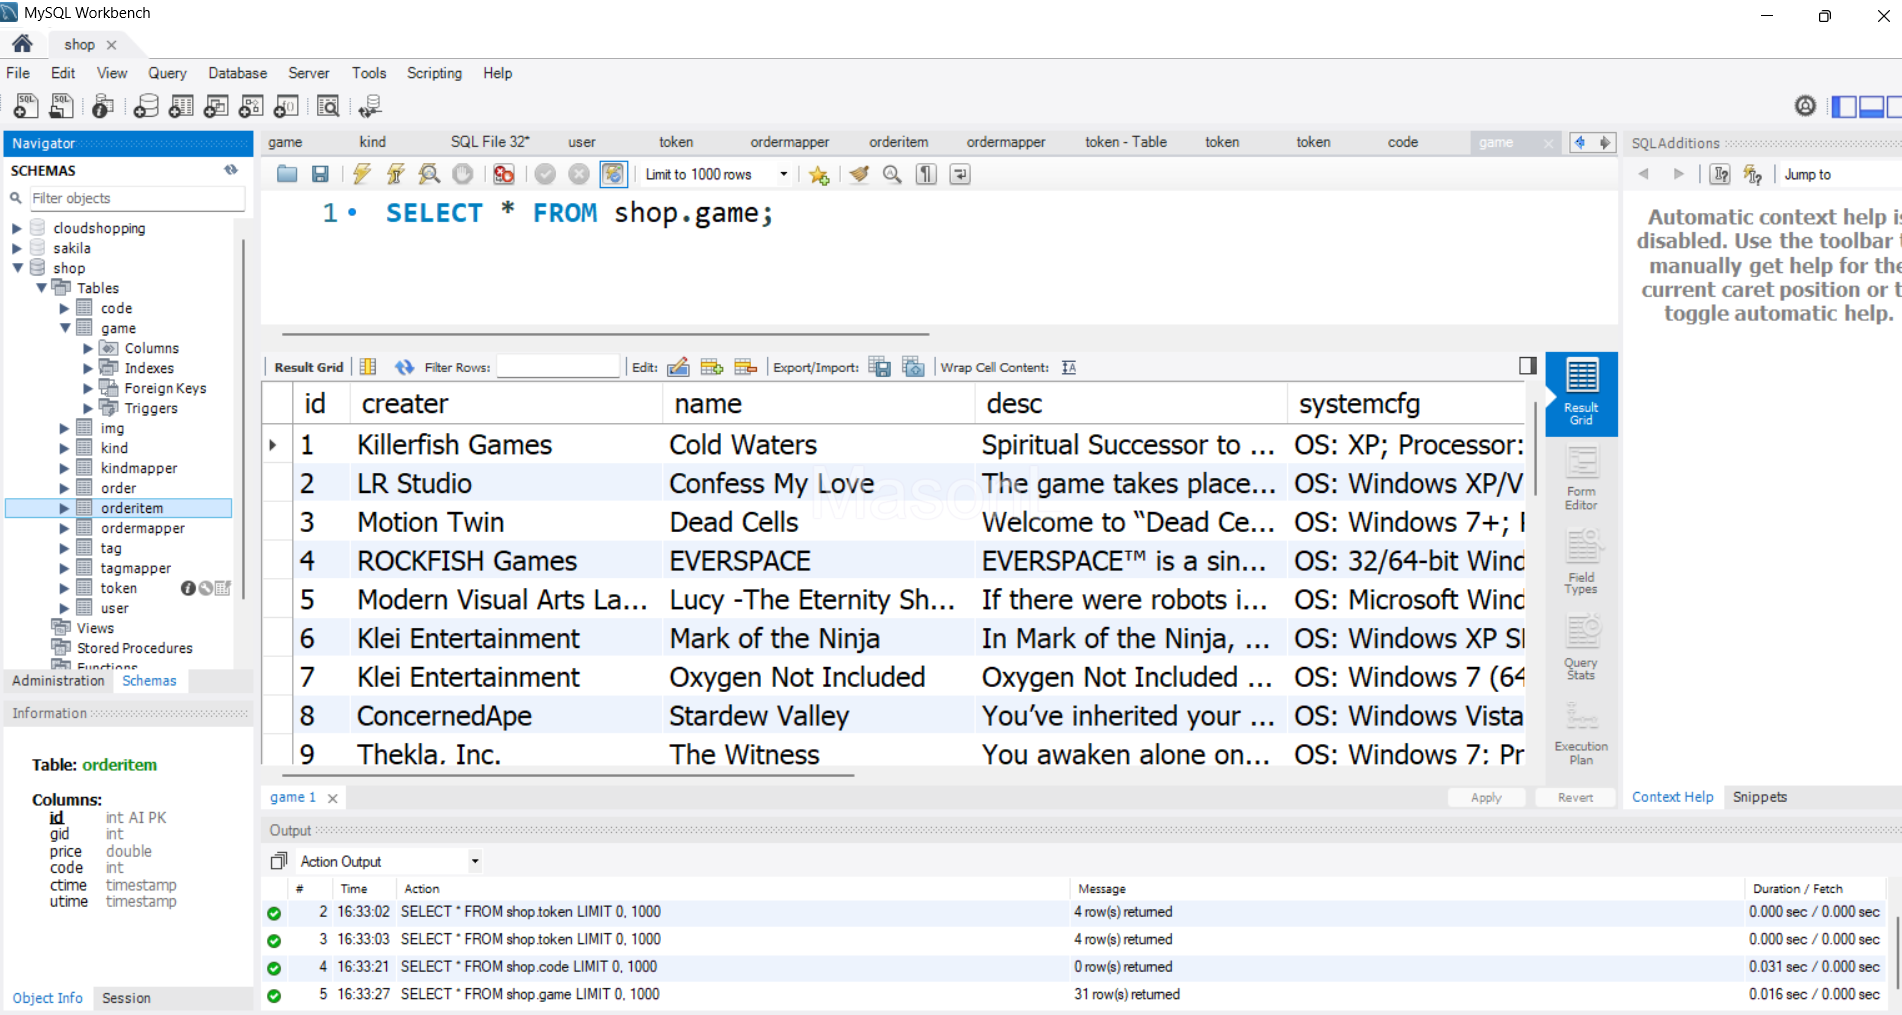
Task: Click the Beautify query star icon
Action: point(819,175)
